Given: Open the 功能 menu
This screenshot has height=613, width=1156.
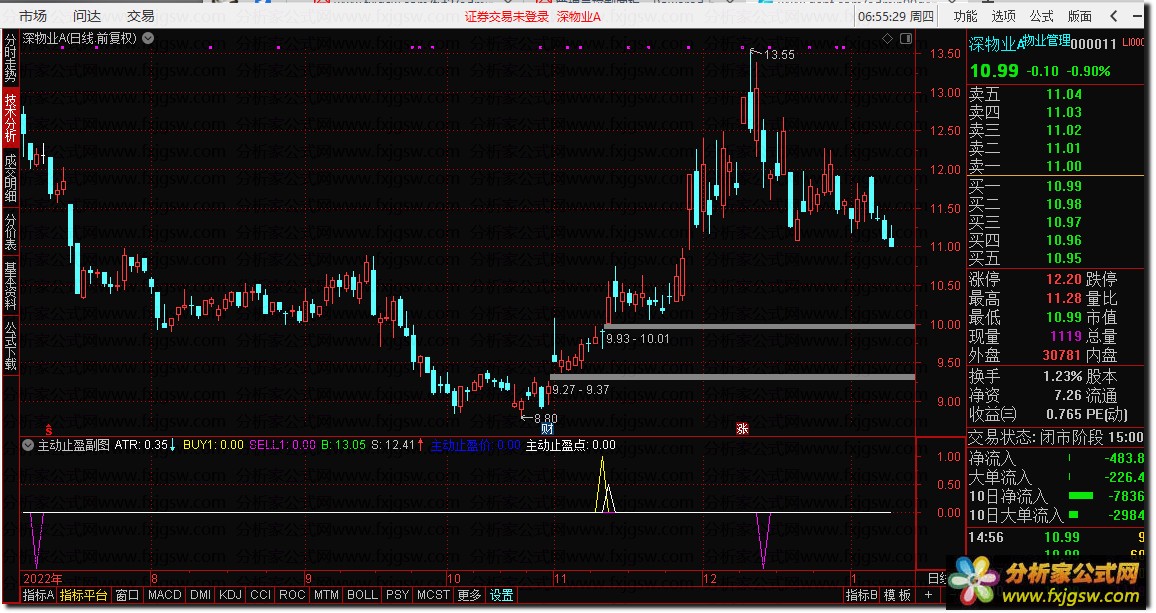Looking at the screenshot, I should pyautogui.click(x=965, y=15).
